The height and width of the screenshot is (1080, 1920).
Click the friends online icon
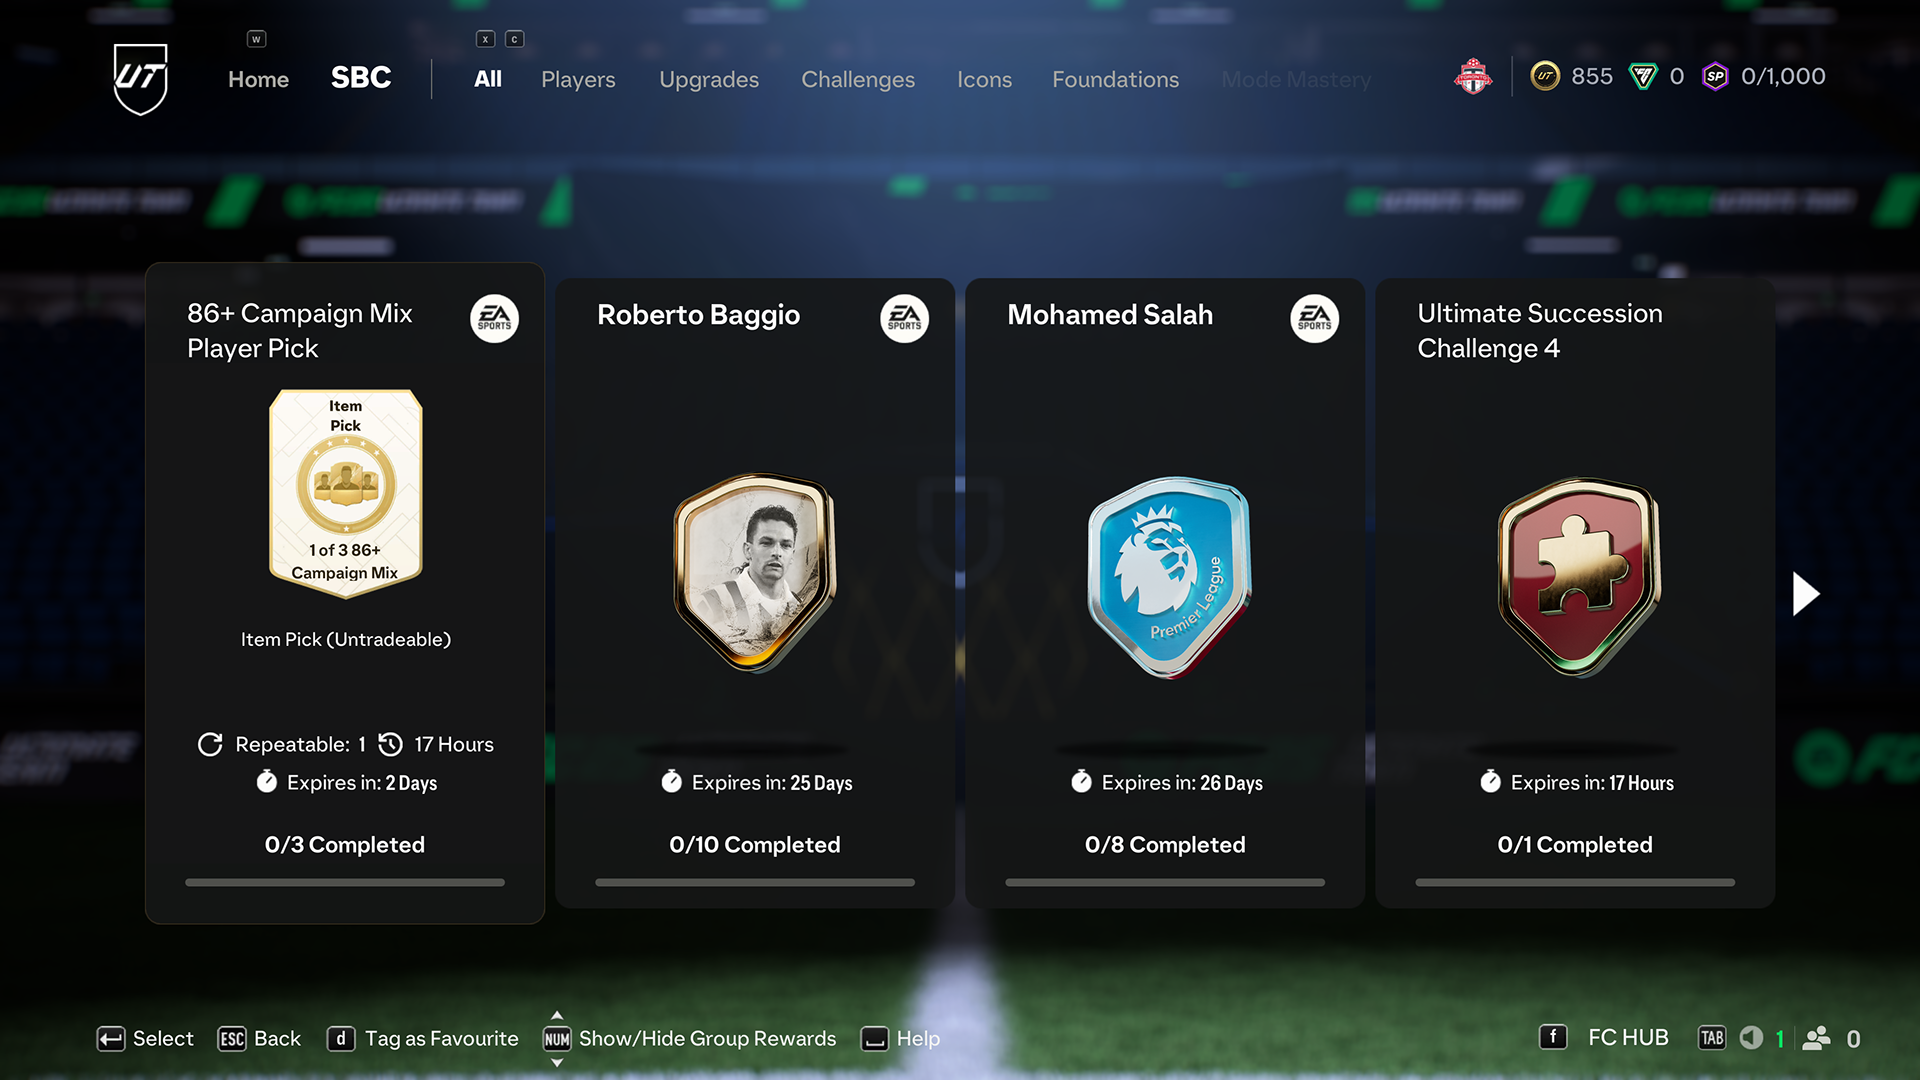[1816, 1038]
